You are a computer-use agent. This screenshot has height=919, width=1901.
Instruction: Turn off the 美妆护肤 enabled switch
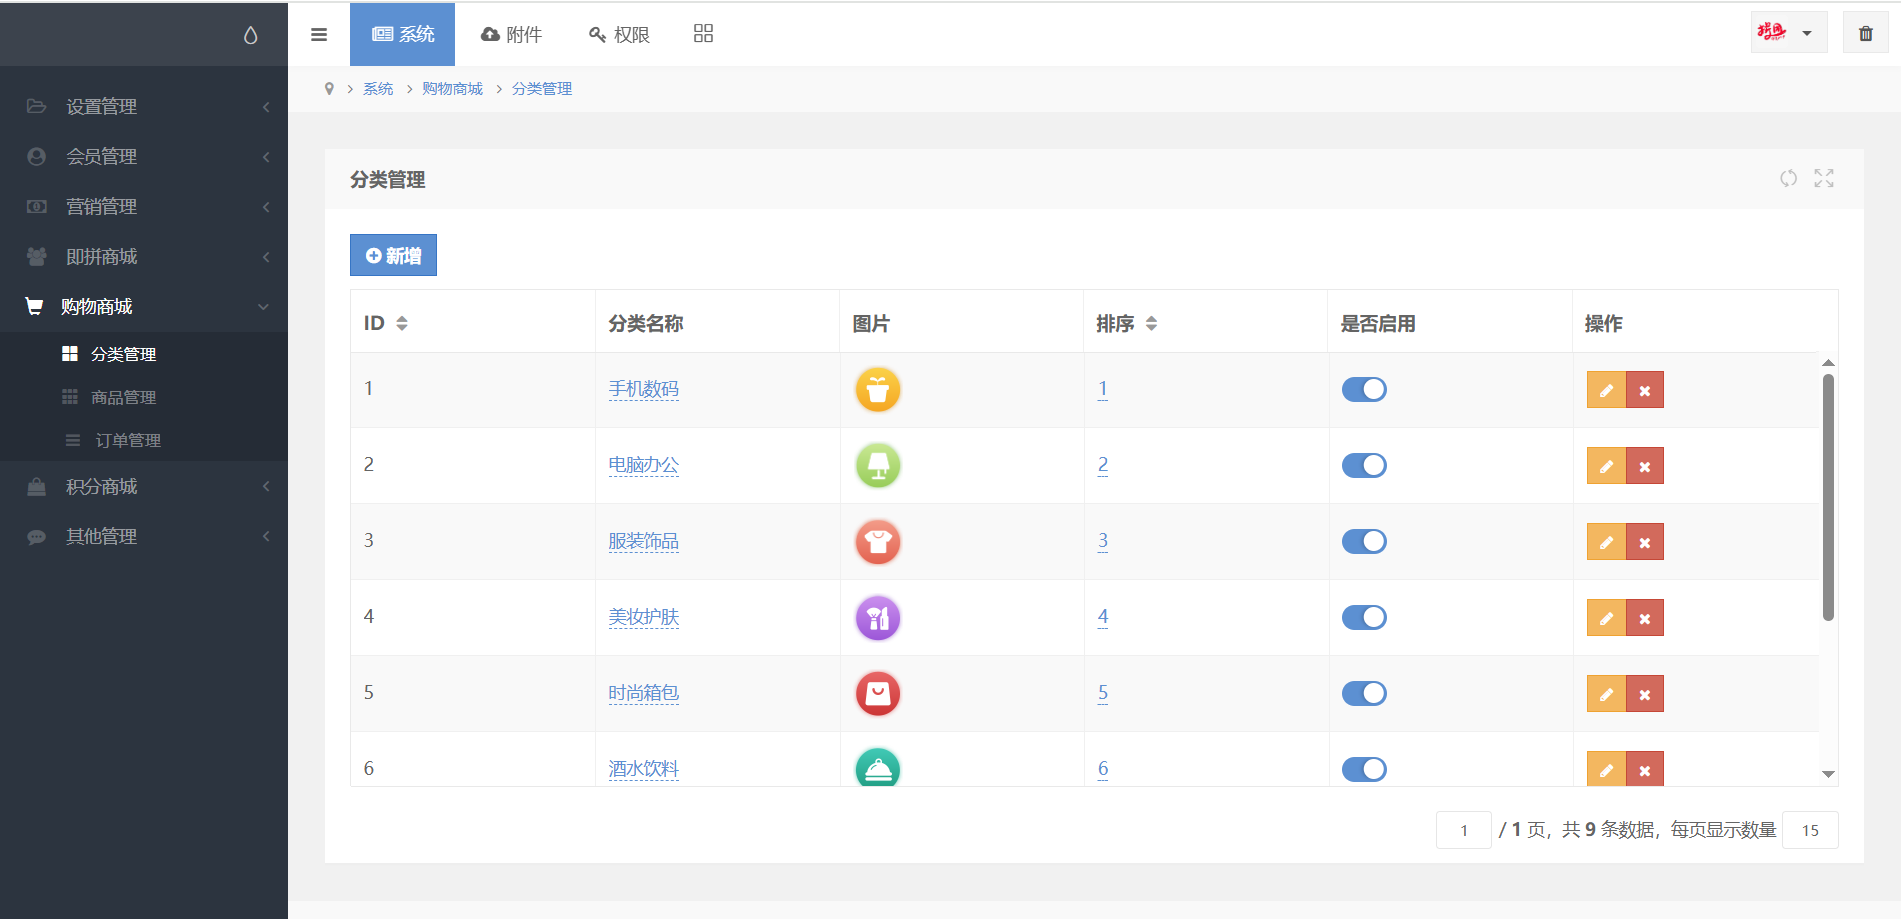(x=1364, y=618)
